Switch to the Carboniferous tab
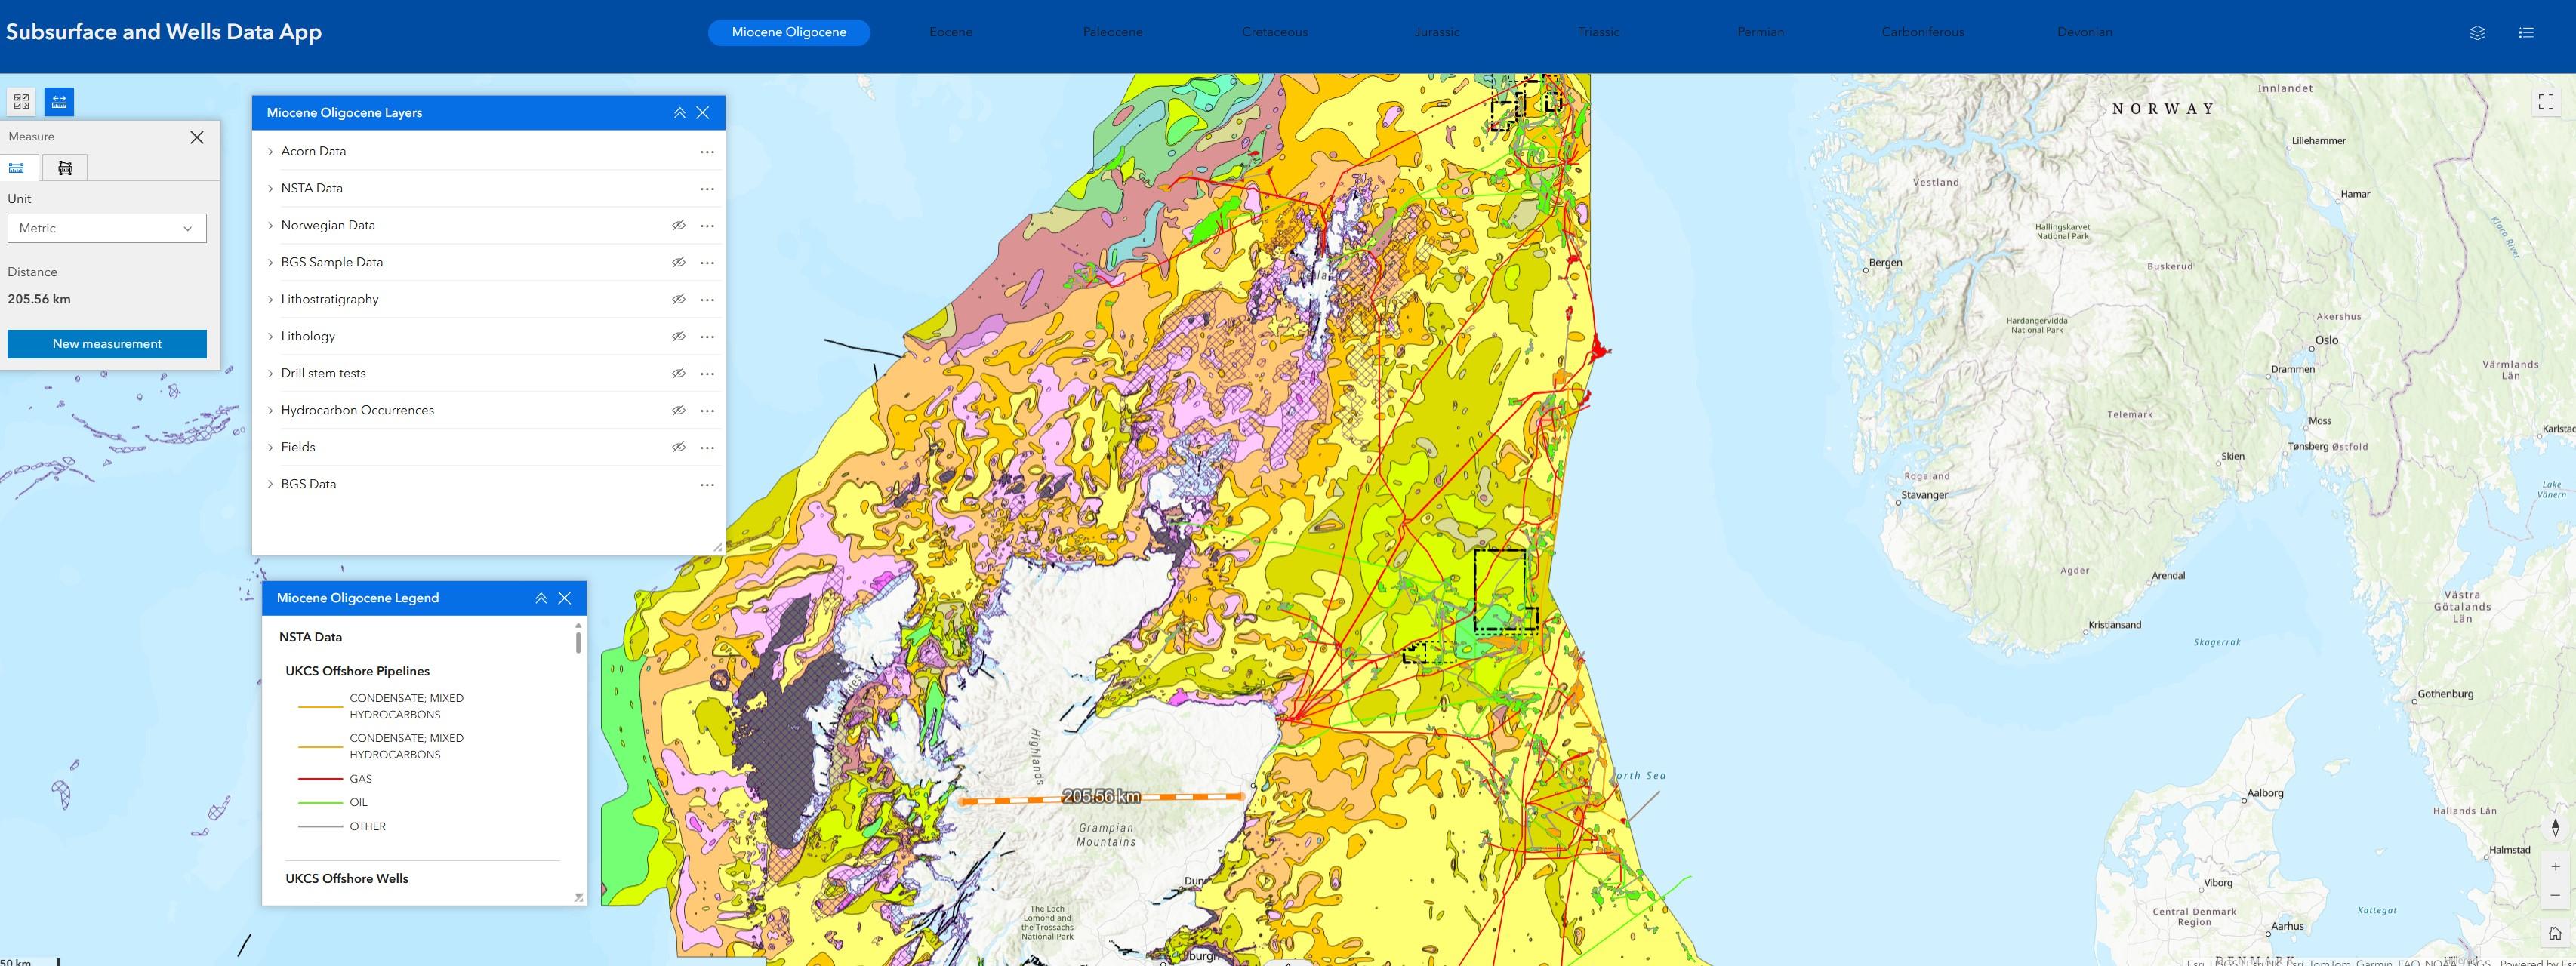The height and width of the screenshot is (966, 2576). 1923,32
